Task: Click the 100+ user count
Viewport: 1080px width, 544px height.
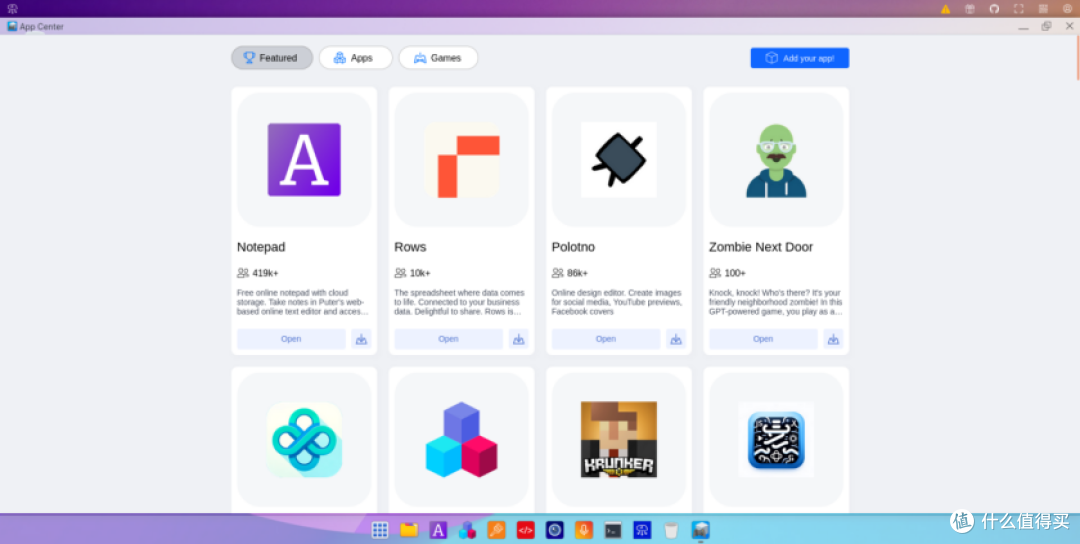Action: pyautogui.click(x=735, y=273)
